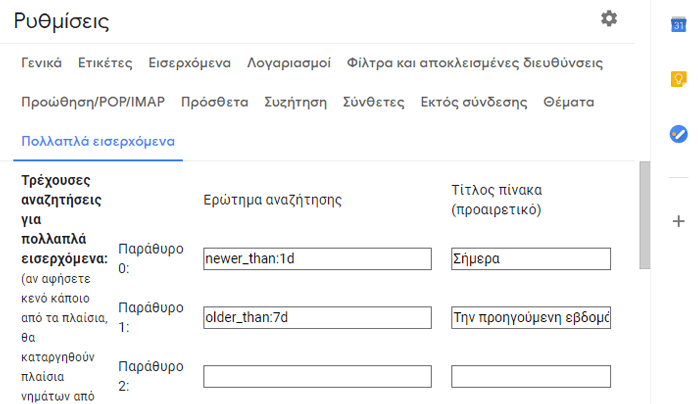Open Google Calendar from the side panel

point(678,25)
